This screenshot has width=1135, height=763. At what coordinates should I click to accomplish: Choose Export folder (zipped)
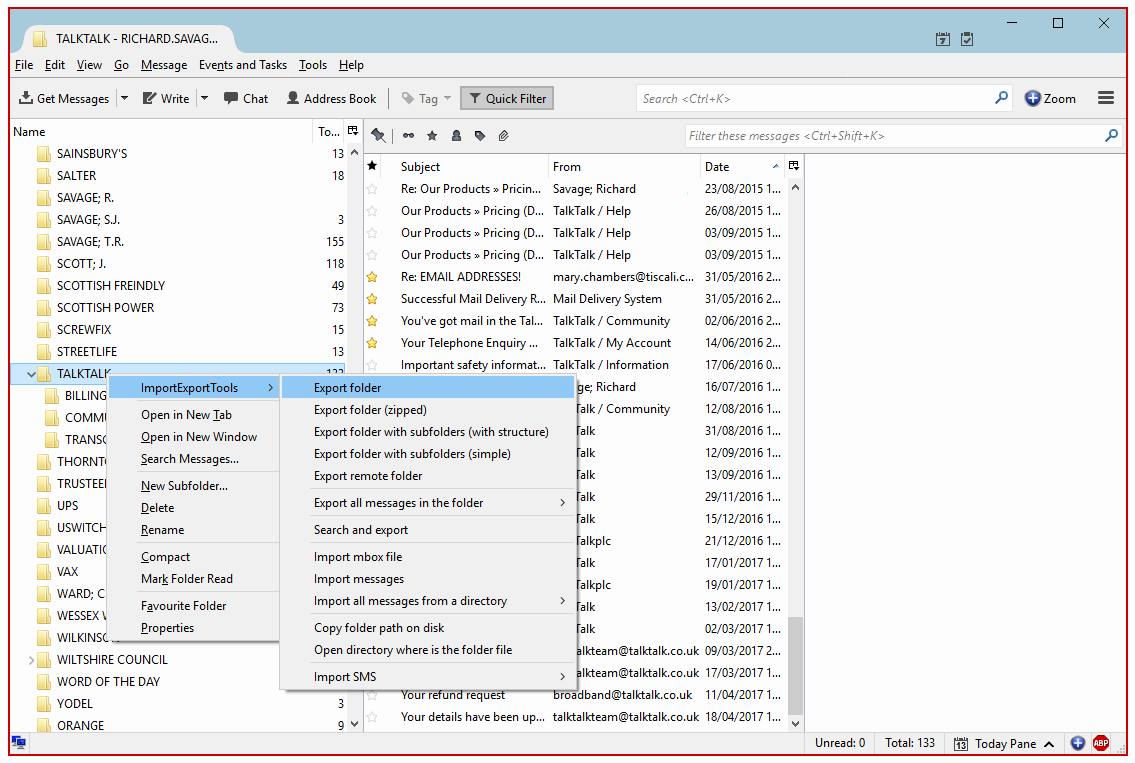(370, 410)
